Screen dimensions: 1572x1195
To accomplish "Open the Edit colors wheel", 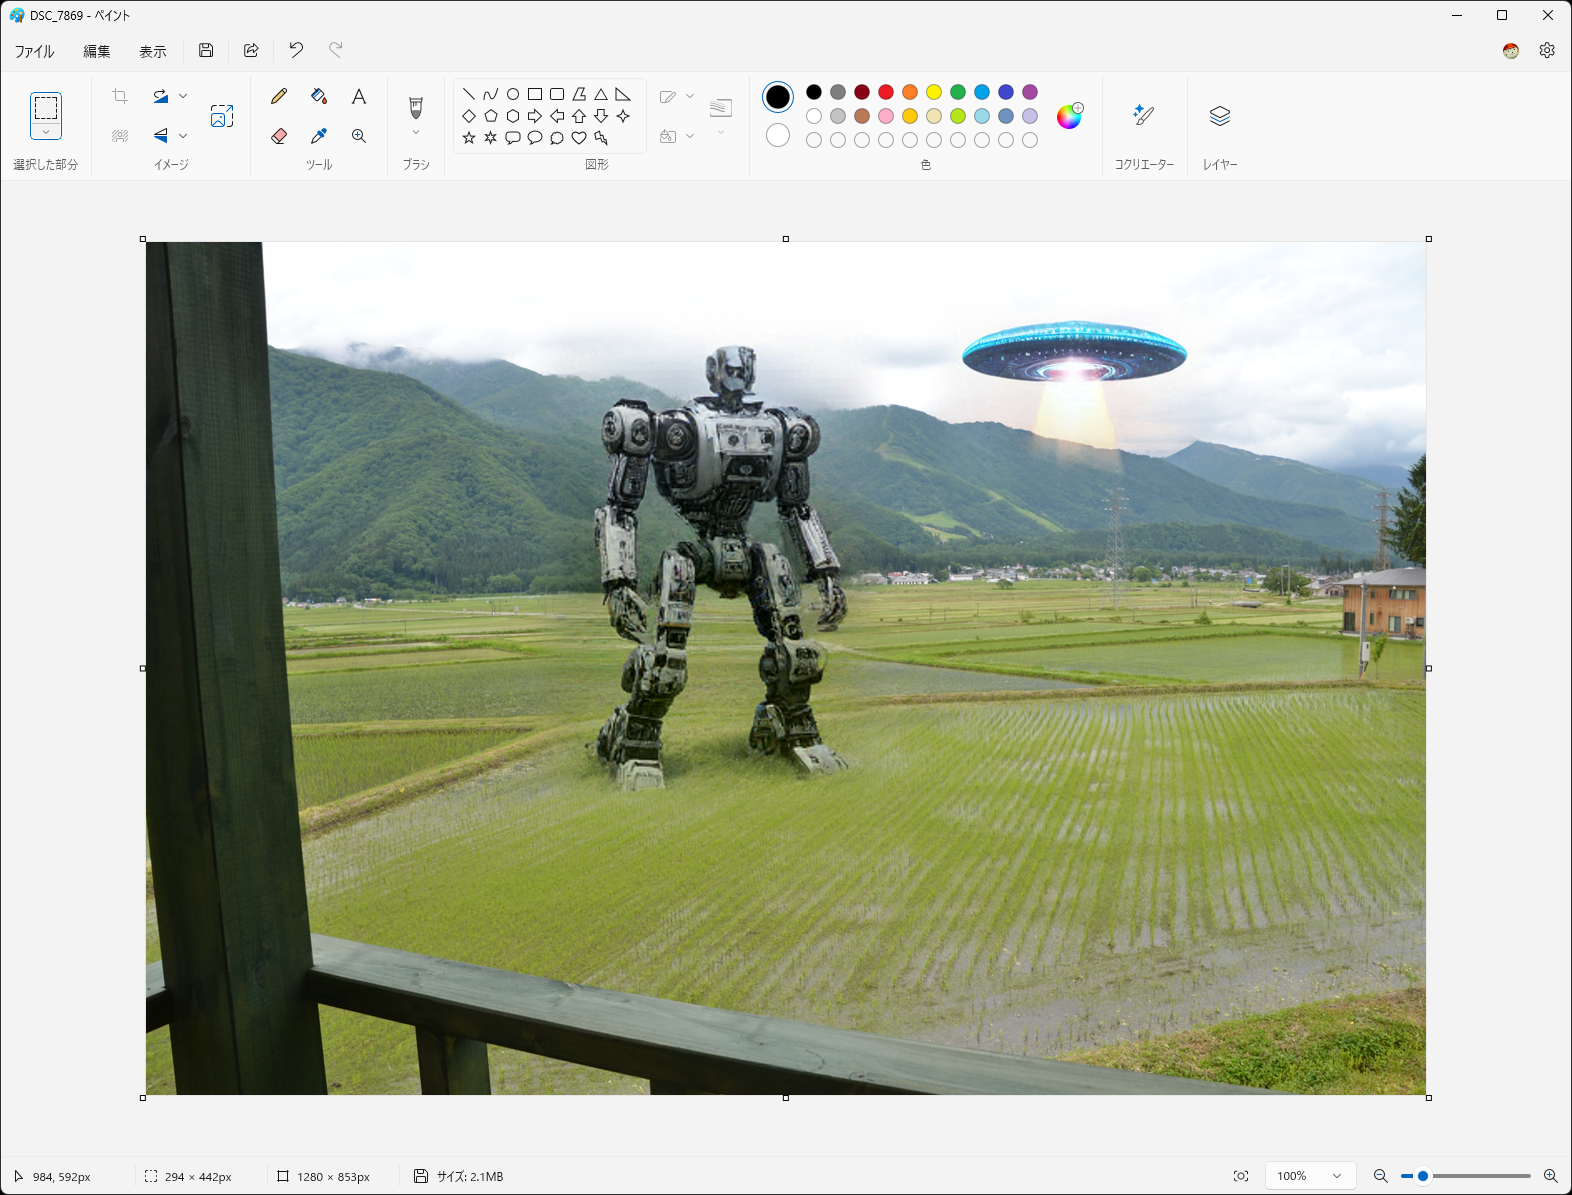I will [1070, 116].
